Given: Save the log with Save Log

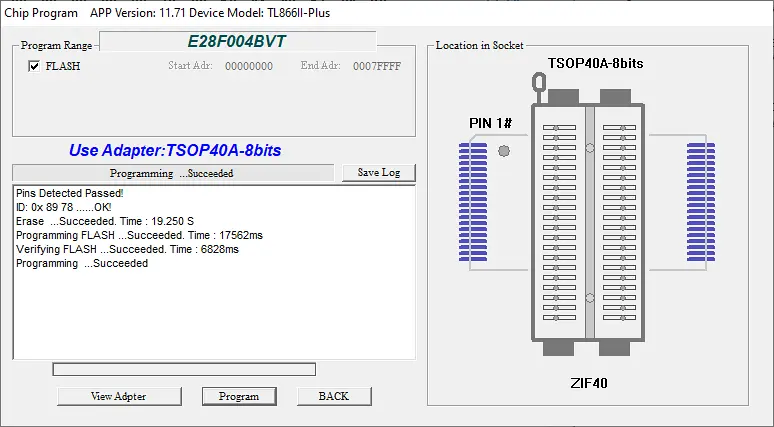Looking at the screenshot, I should [x=379, y=172].
